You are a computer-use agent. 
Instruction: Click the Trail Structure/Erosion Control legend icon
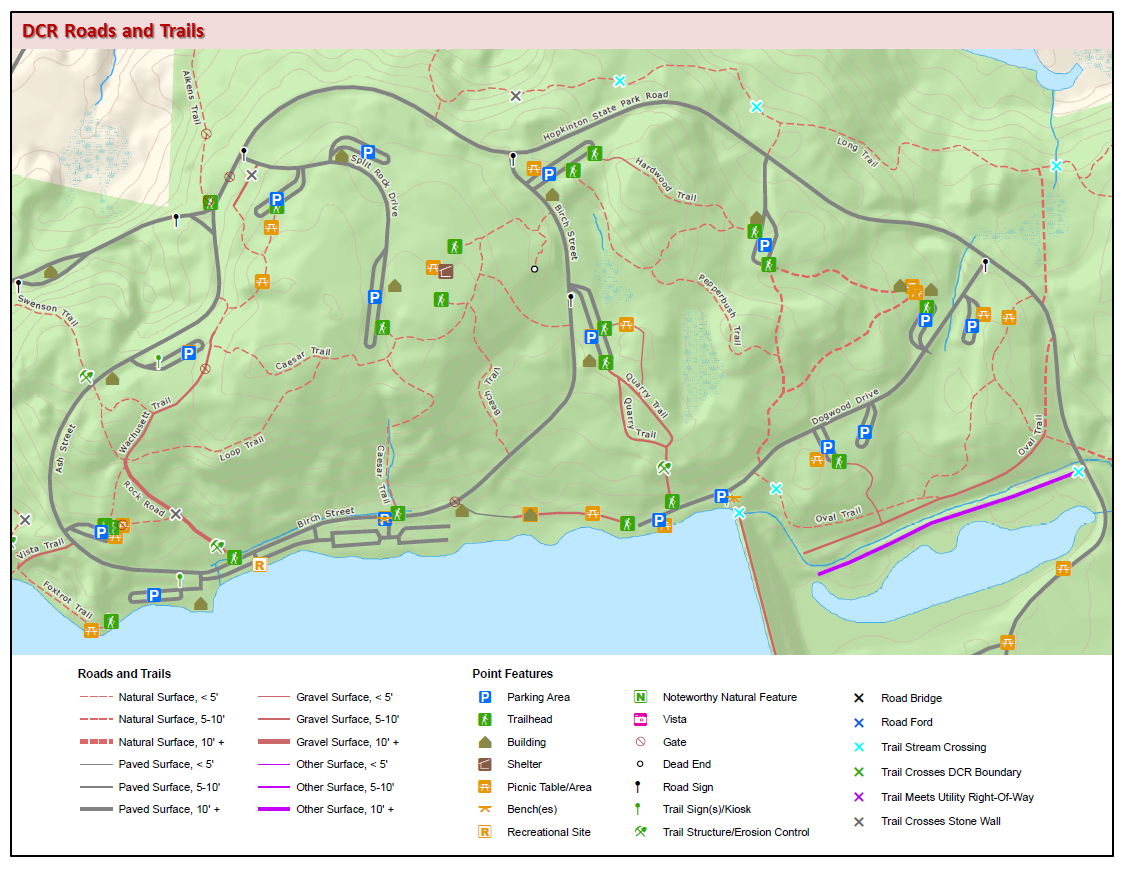coord(640,832)
